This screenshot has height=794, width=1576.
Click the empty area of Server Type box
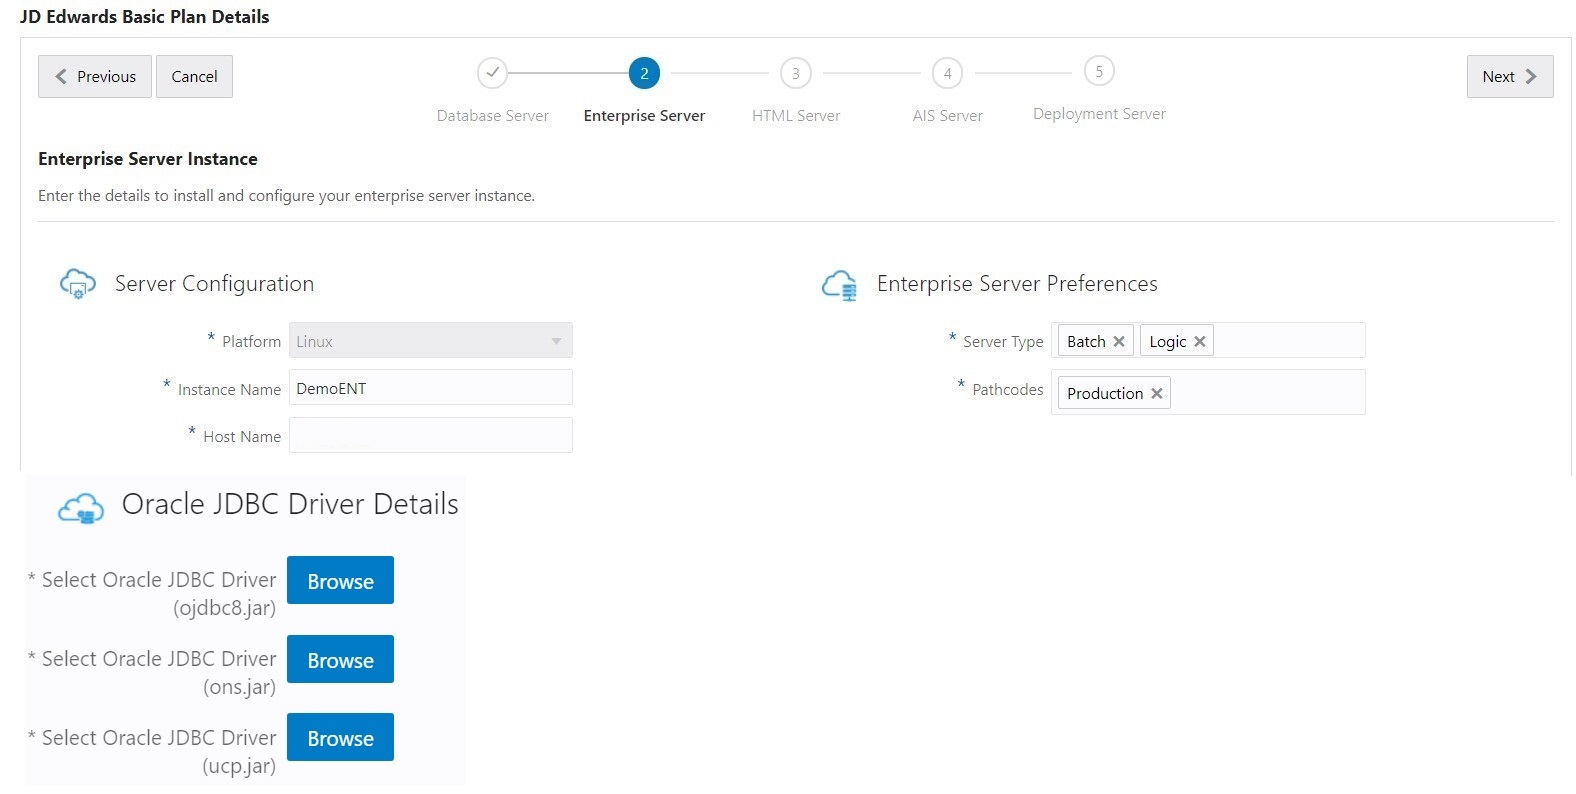point(1290,341)
